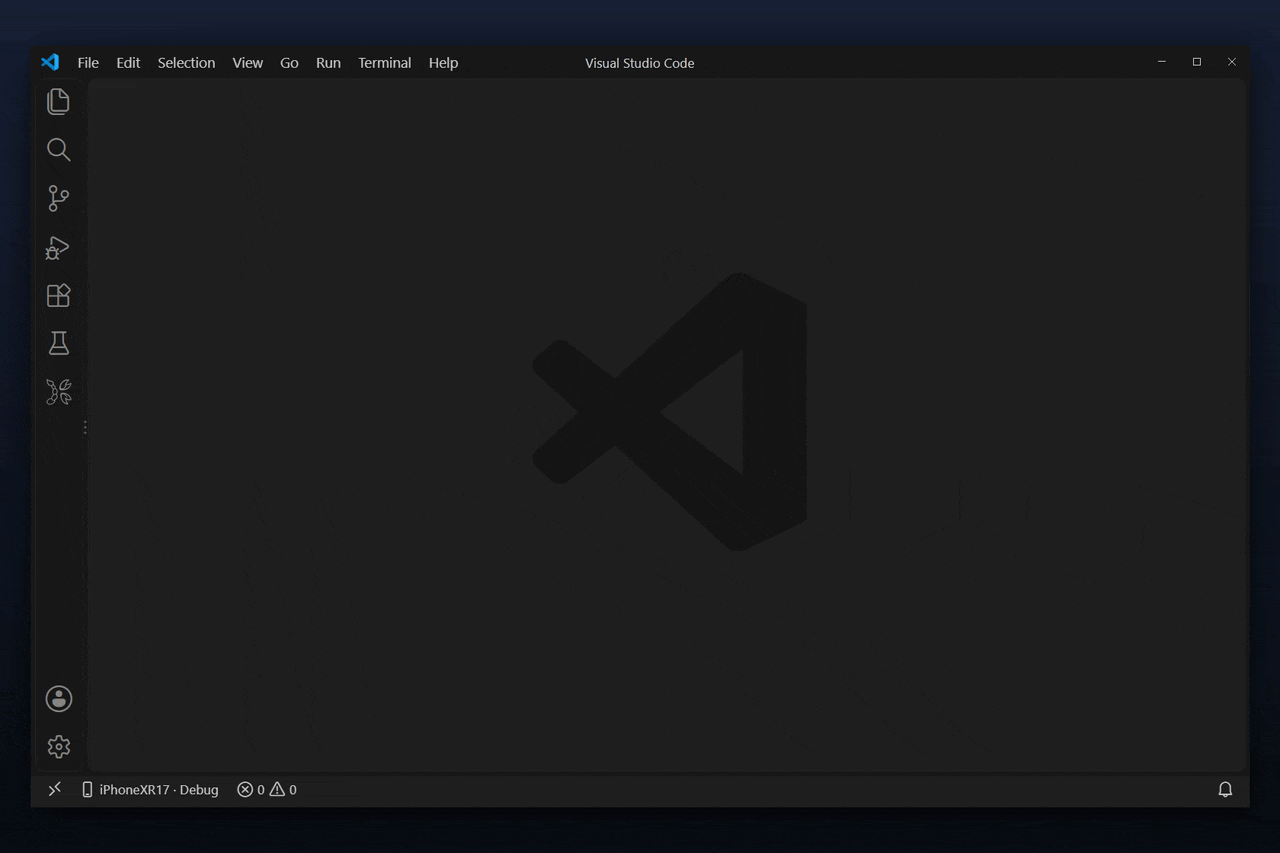This screenshot has width=1280, height=853.
Task: Minimize the Visual Studio Code window
Action: [1162, 62]
